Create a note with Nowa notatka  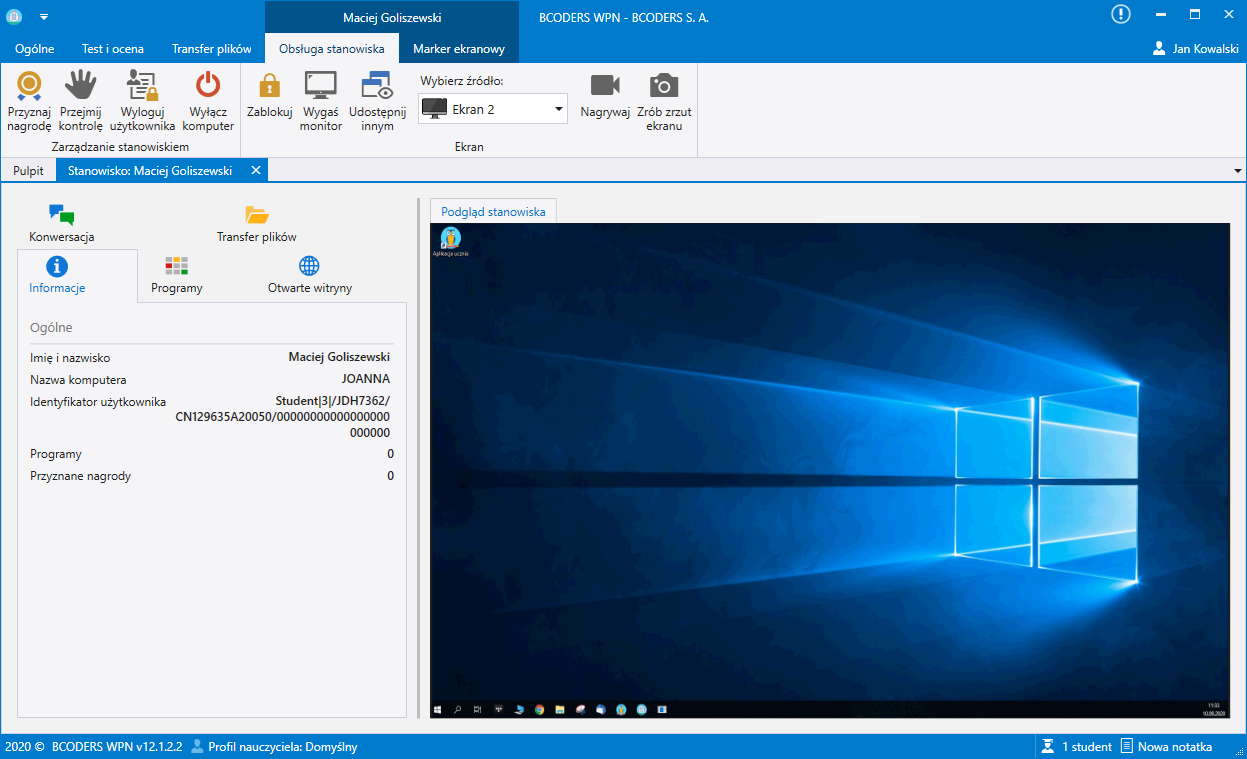tap(1166, 747)
